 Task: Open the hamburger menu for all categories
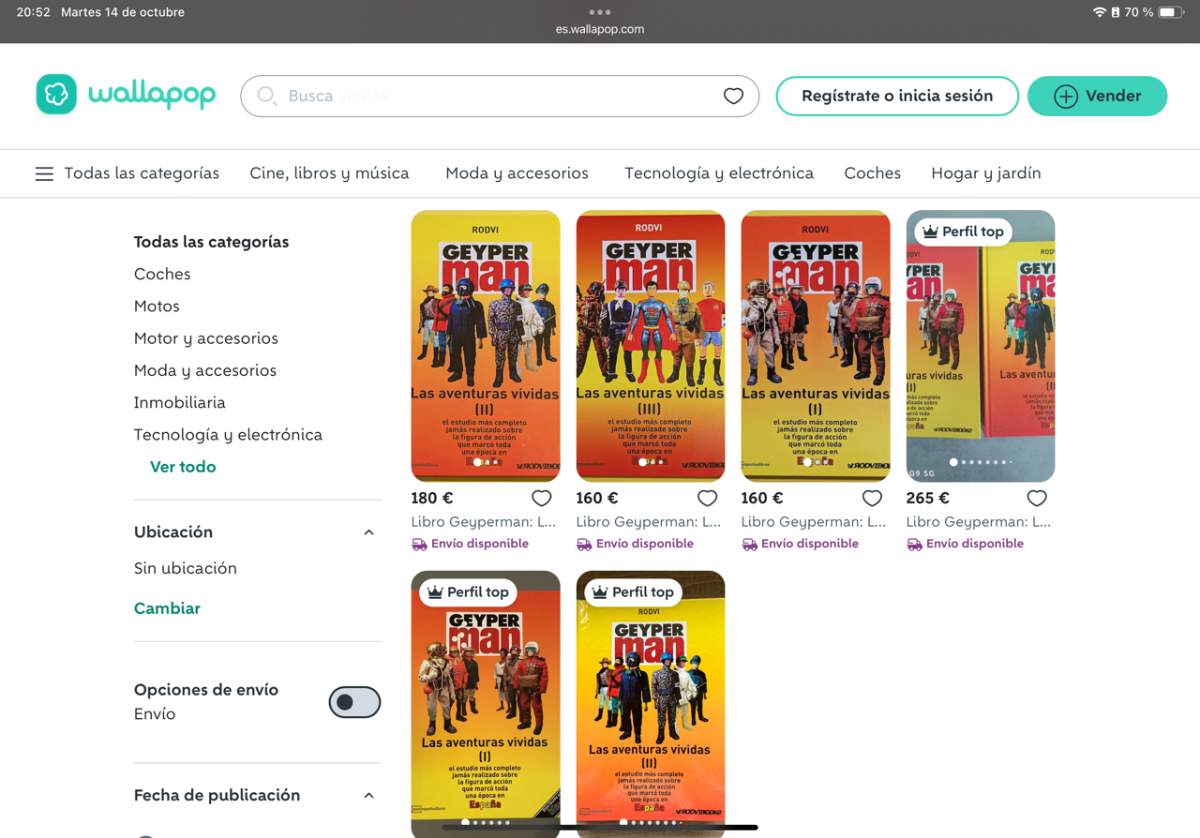[x=44, y=174]
